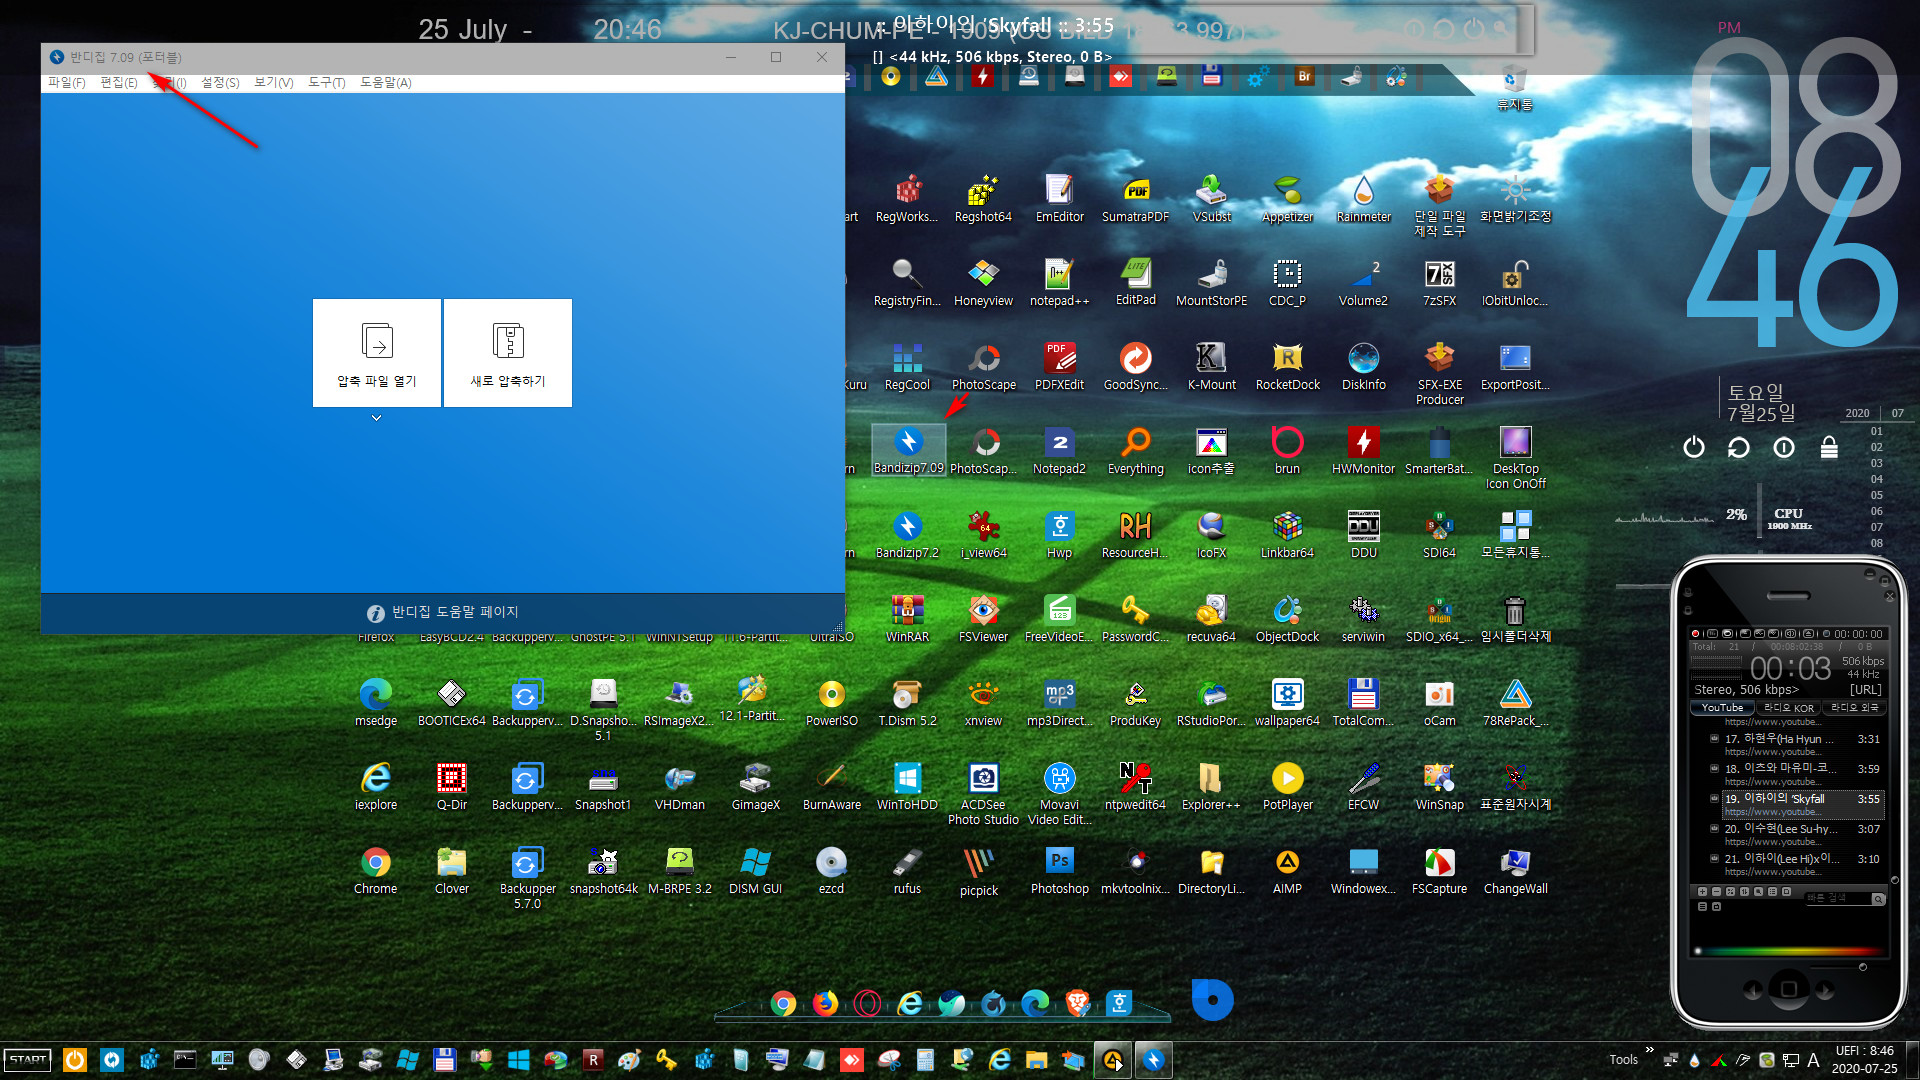
Task: Launch PhotoScape from the desktop
Action: [x=984, y=367]
